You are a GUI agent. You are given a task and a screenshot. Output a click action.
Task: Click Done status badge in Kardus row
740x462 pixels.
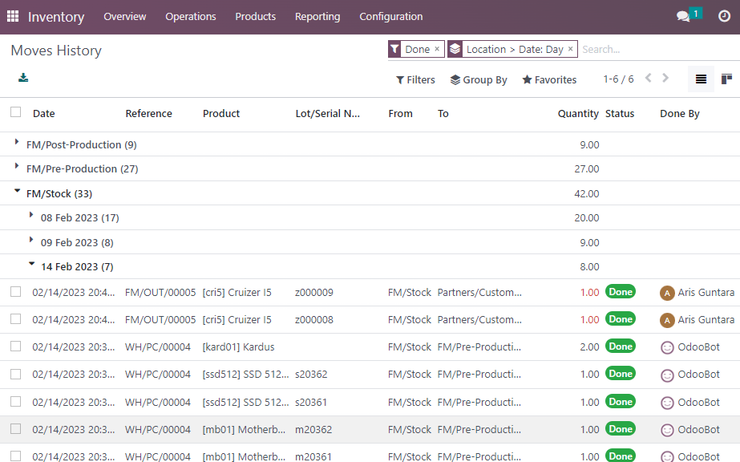(620, 346)
